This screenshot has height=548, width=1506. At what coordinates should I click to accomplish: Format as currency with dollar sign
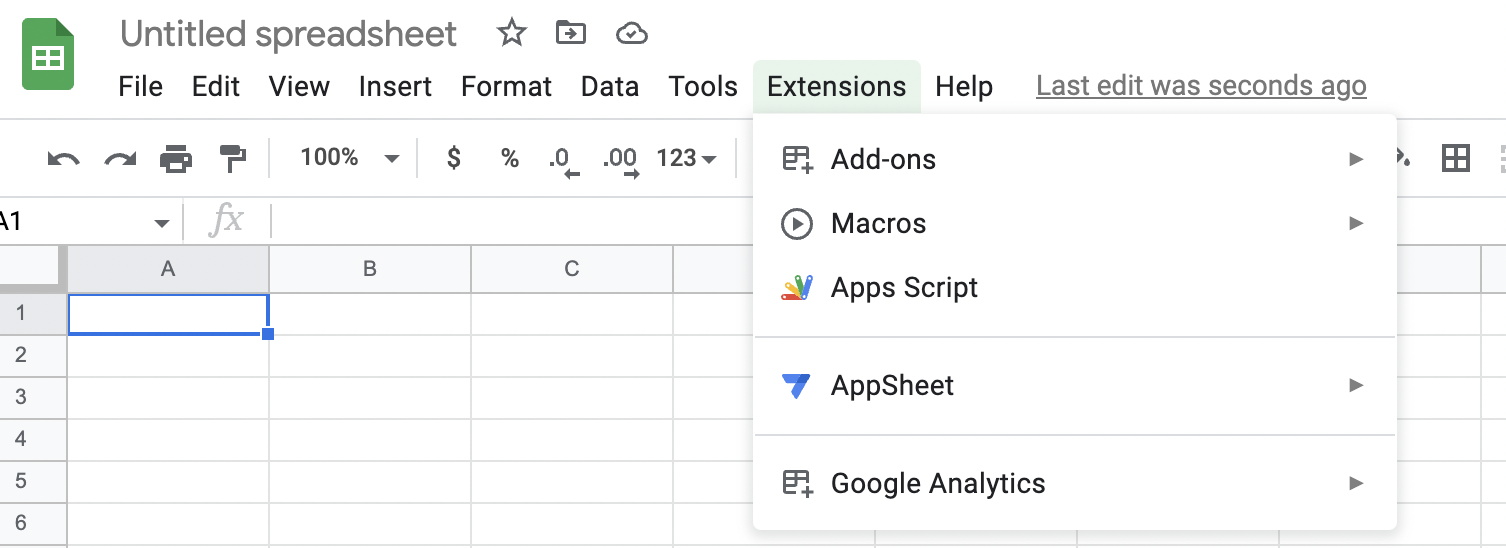[x=454, y=158]
